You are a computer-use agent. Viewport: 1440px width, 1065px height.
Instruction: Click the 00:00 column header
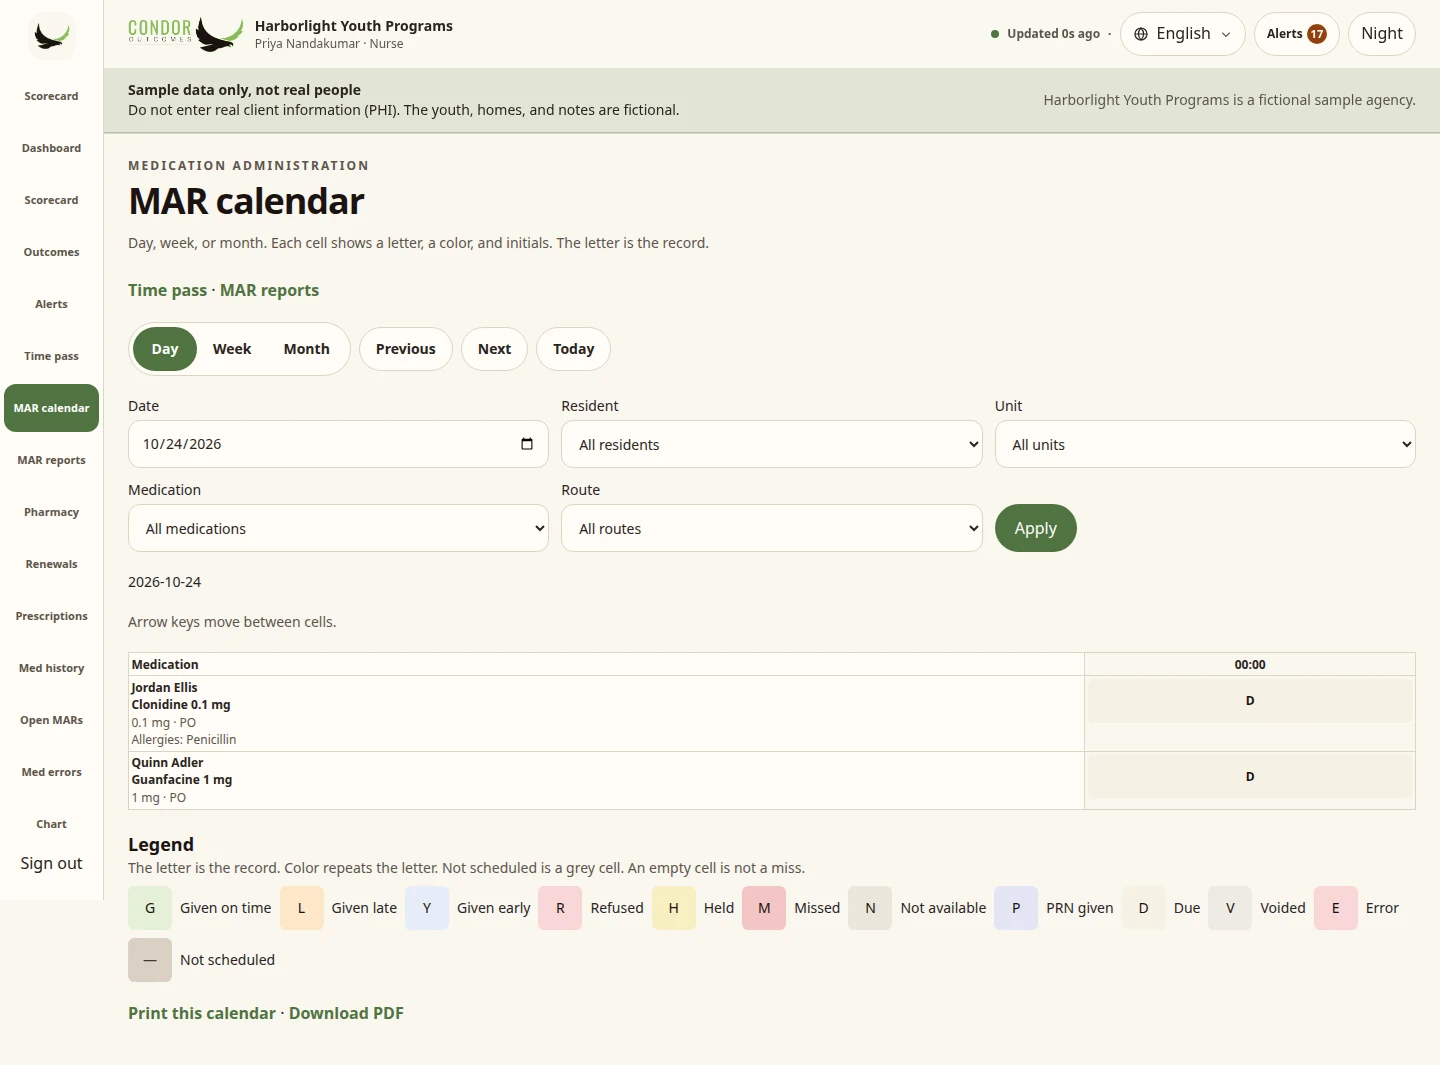pos(1250,664)
